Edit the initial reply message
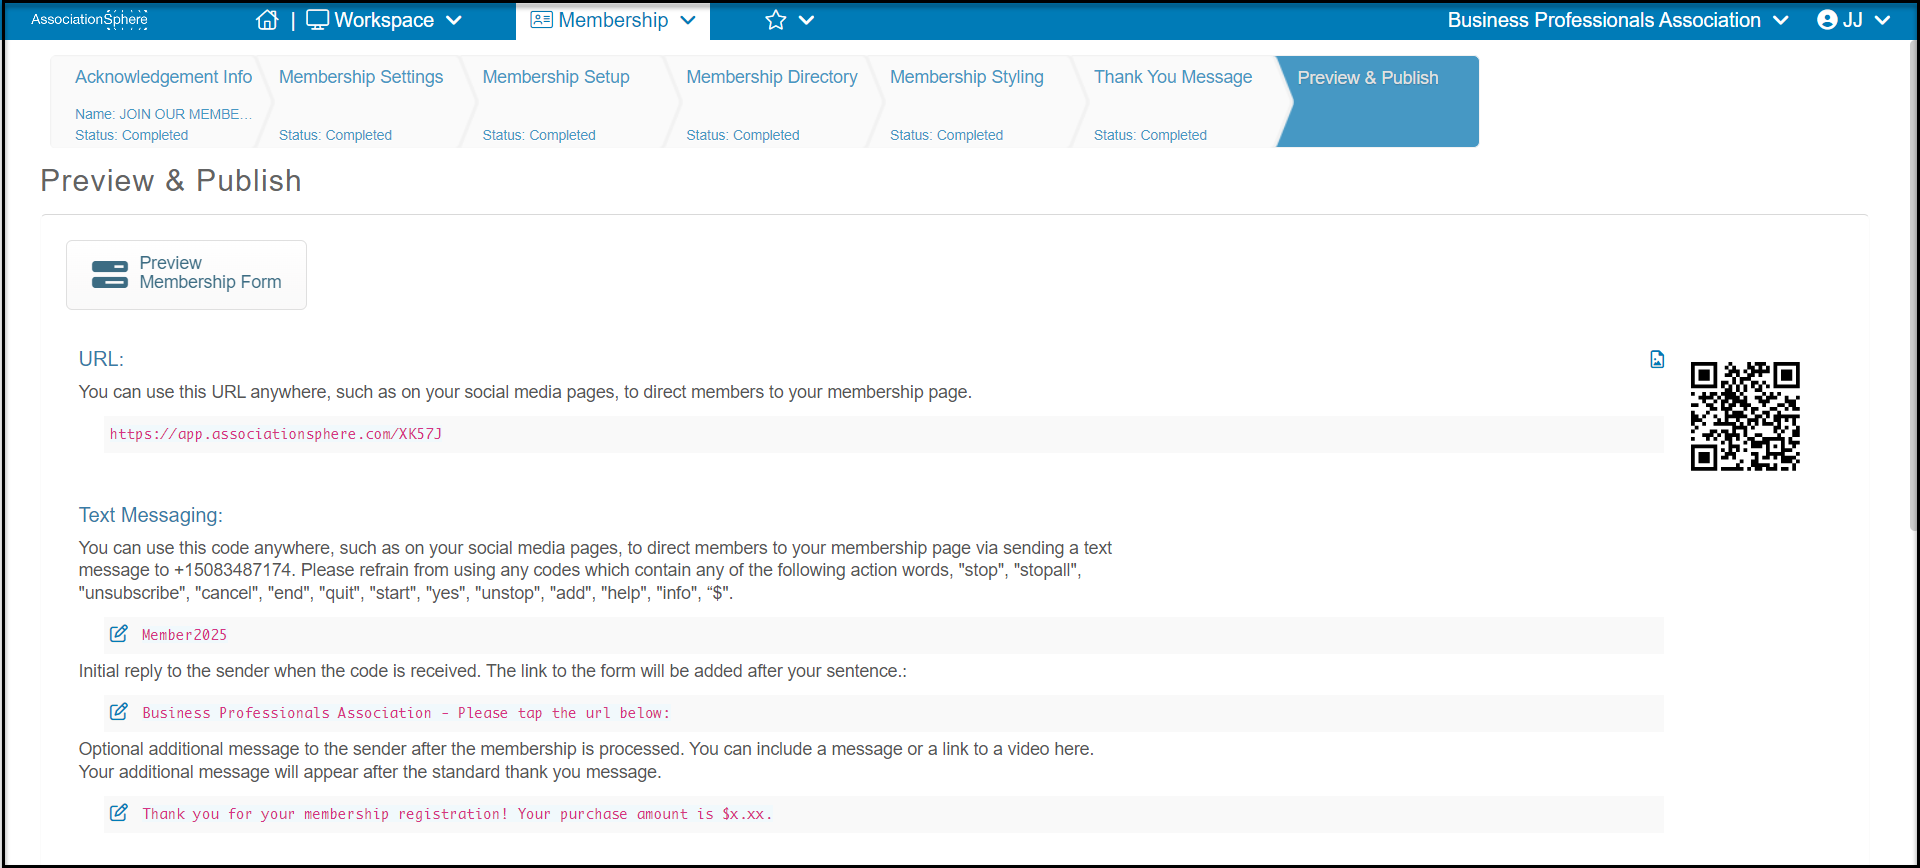 tap(119, 712)
